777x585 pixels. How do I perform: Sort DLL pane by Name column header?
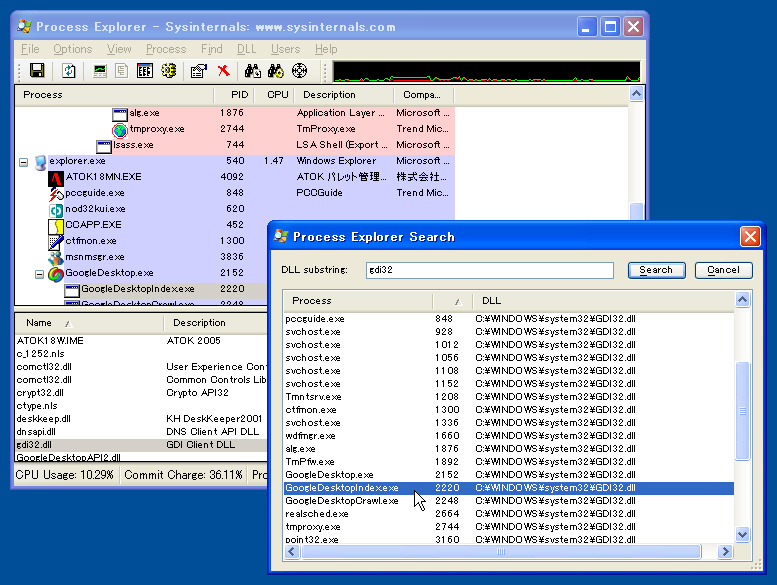point(89,323)
